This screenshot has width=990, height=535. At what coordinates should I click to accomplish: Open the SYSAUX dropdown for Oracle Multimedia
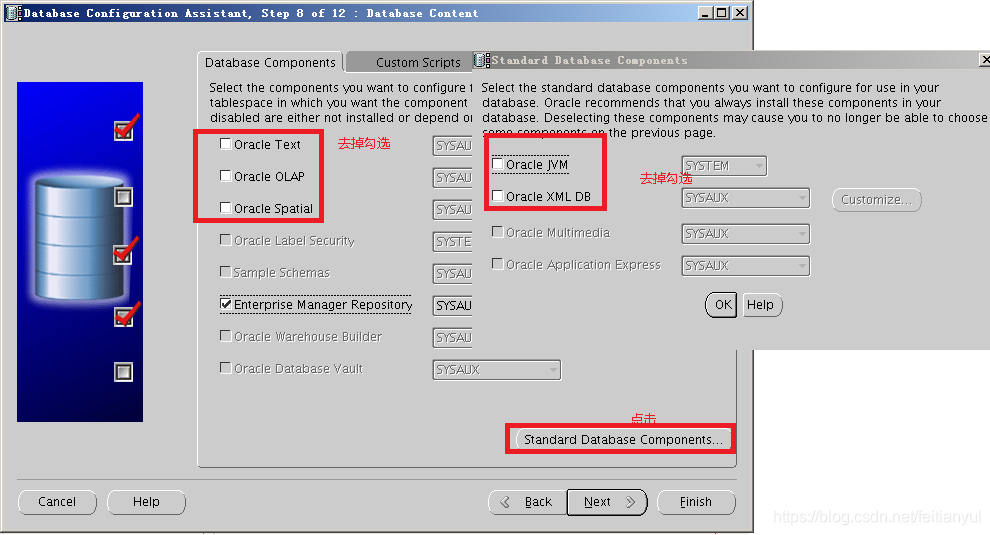746,234
